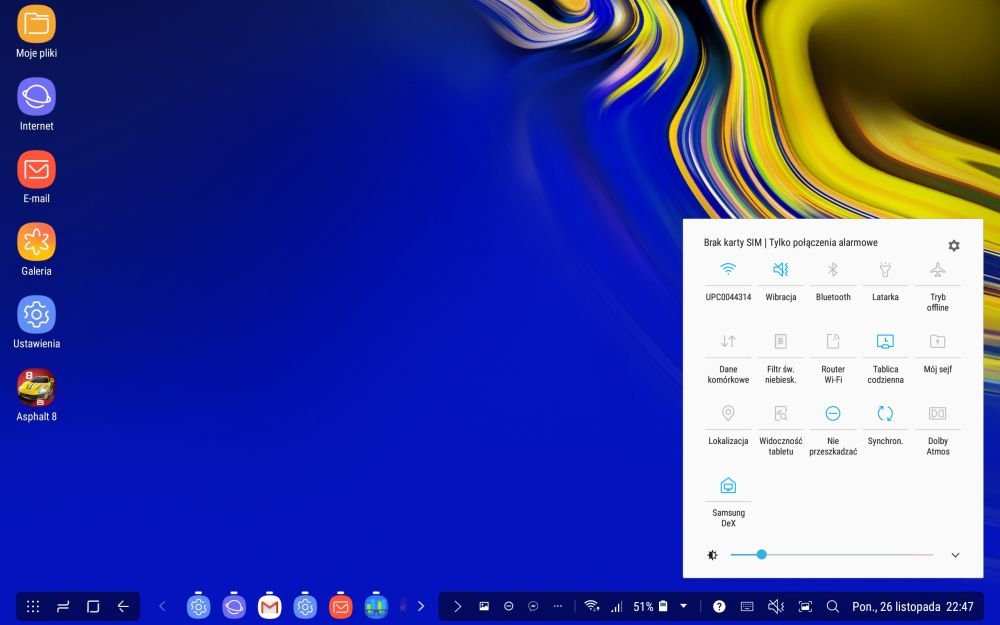Click the brightness sun icon
The image size is (1000, 625).
point(712,555)
